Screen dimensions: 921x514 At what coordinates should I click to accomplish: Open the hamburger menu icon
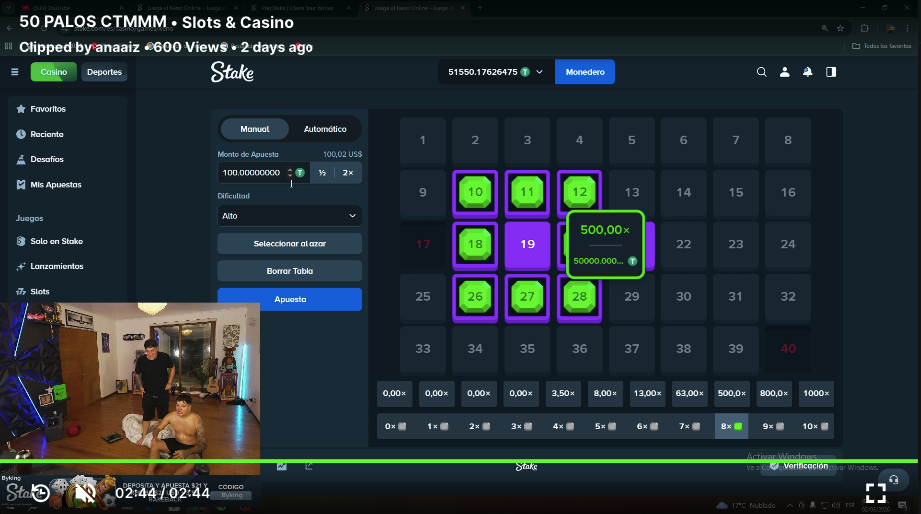coord(15,72)
